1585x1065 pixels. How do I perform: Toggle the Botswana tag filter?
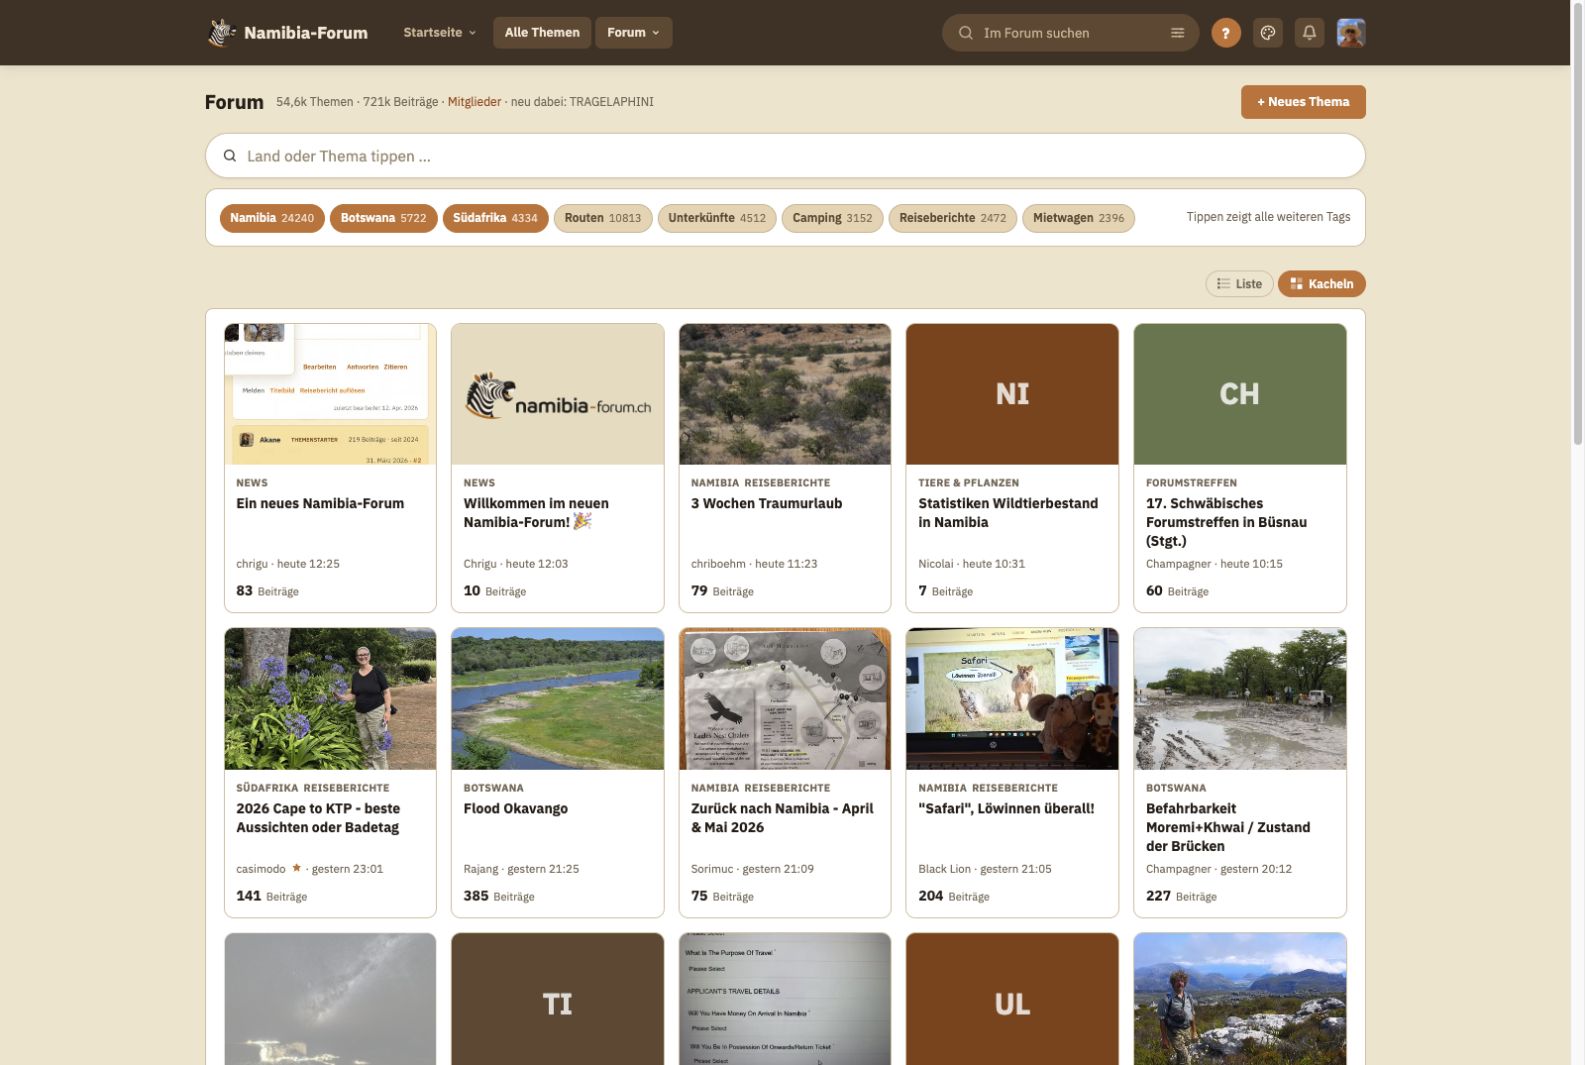[x=383, y=218]
